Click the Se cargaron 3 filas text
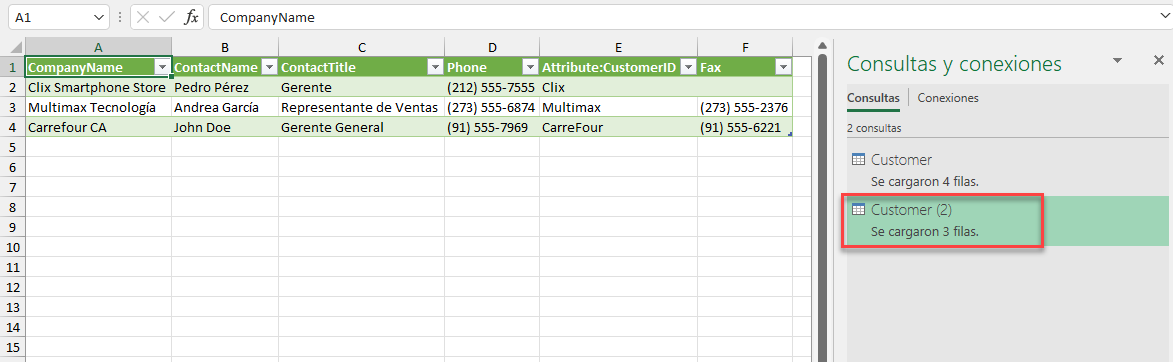This screenshot has height=362, width=1173. point(925,231)
